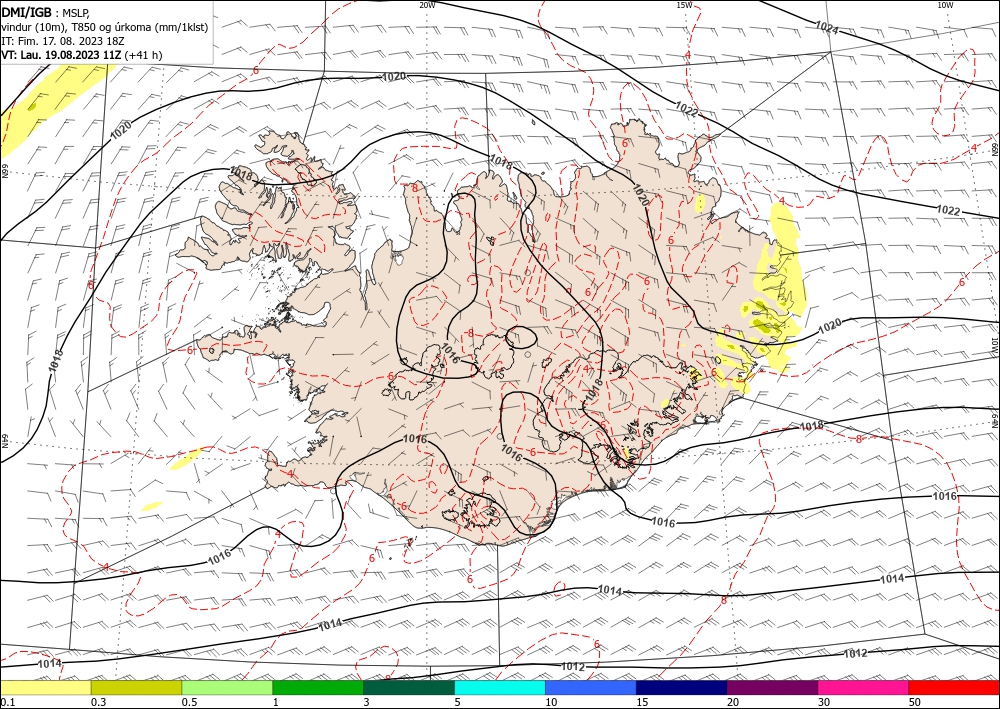
Task: Select the red 50+ legend swatch
Action: point(954,687)
